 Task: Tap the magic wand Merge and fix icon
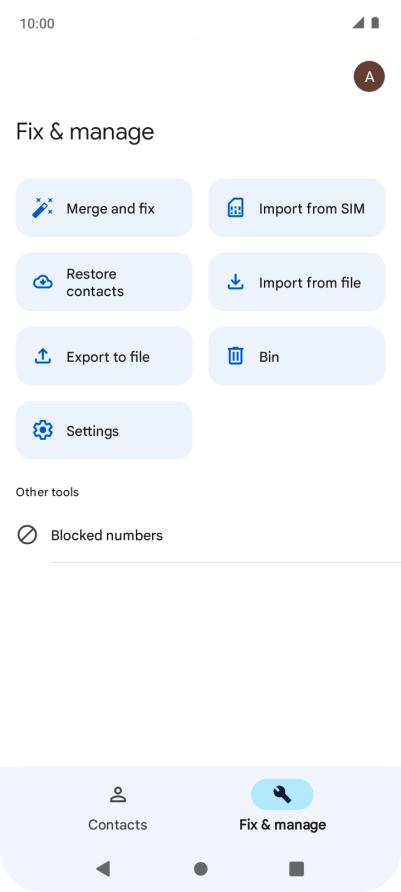click(x=43, y=208)
